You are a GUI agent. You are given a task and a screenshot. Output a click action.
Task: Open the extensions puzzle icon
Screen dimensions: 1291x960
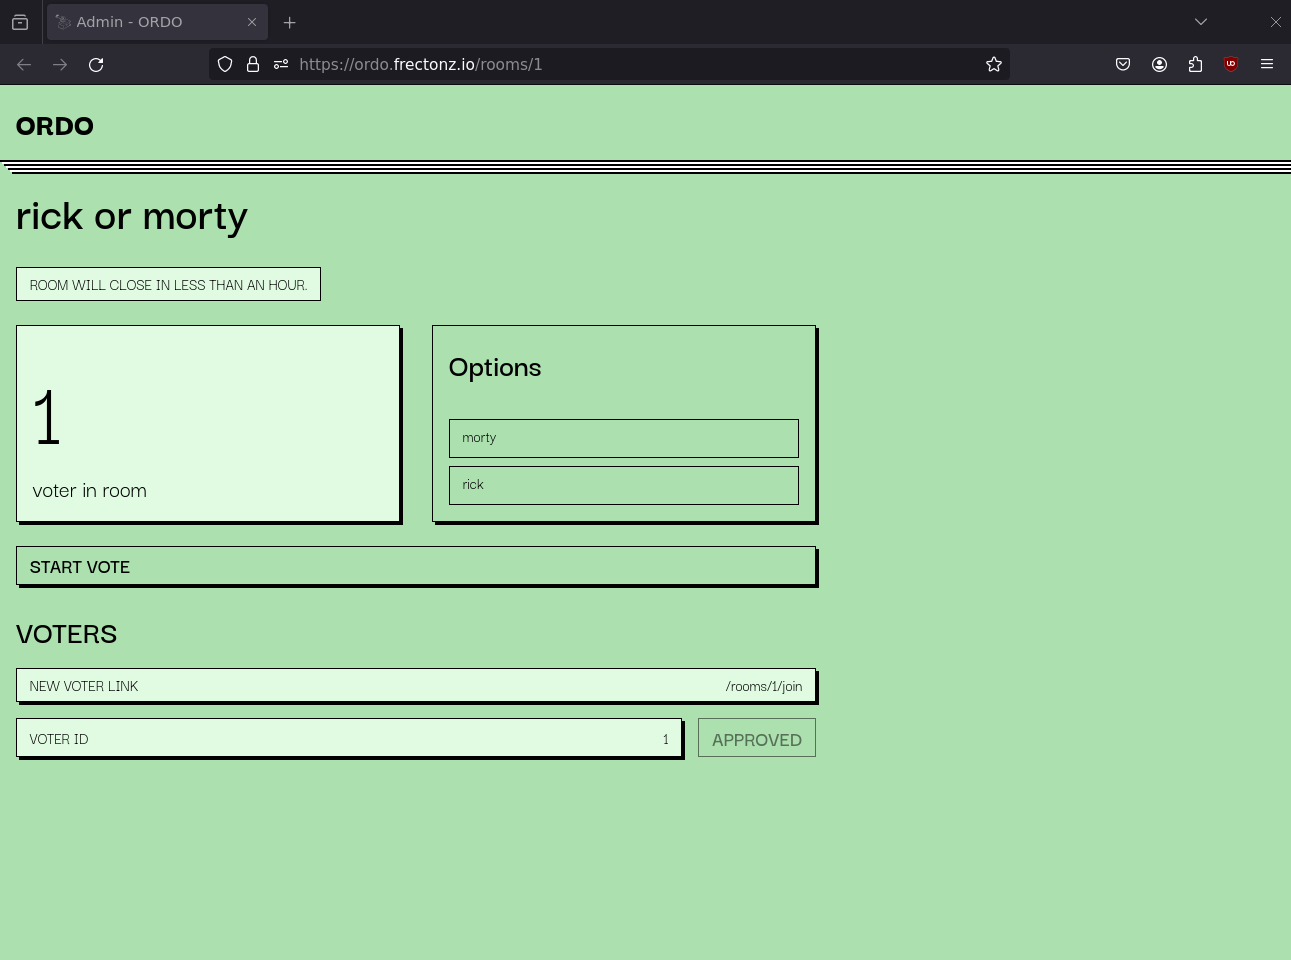1195,64
